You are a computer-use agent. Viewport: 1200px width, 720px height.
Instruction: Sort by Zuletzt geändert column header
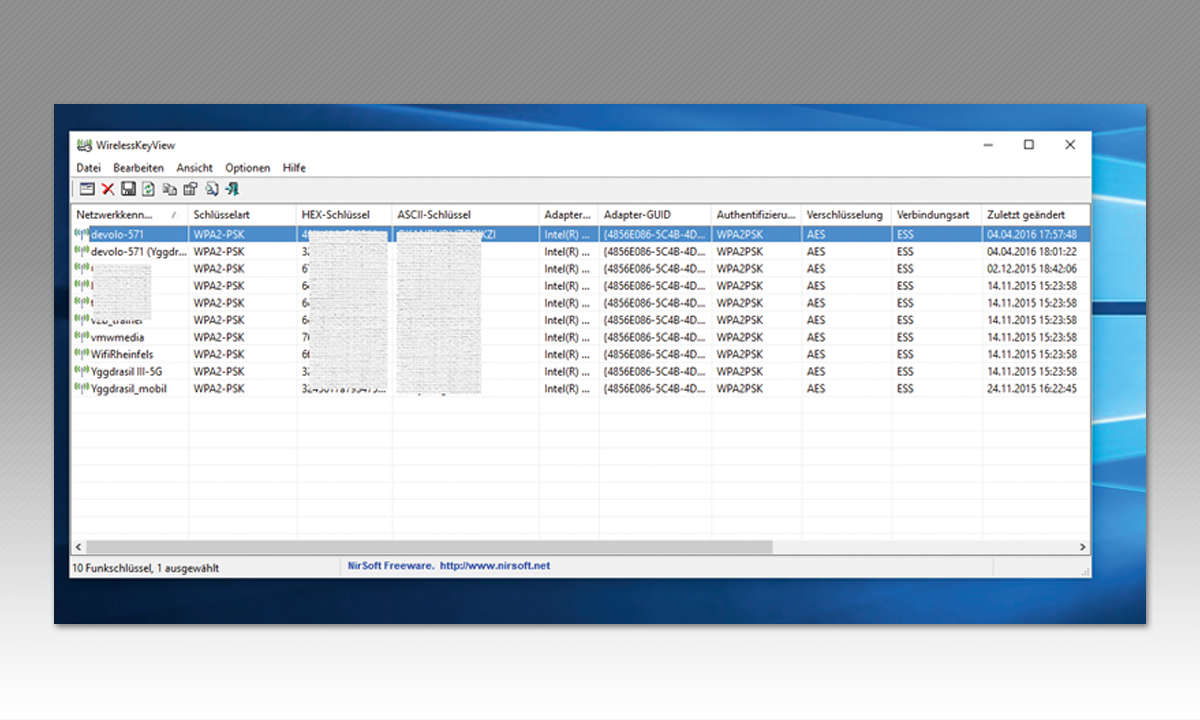(1035, 215)
